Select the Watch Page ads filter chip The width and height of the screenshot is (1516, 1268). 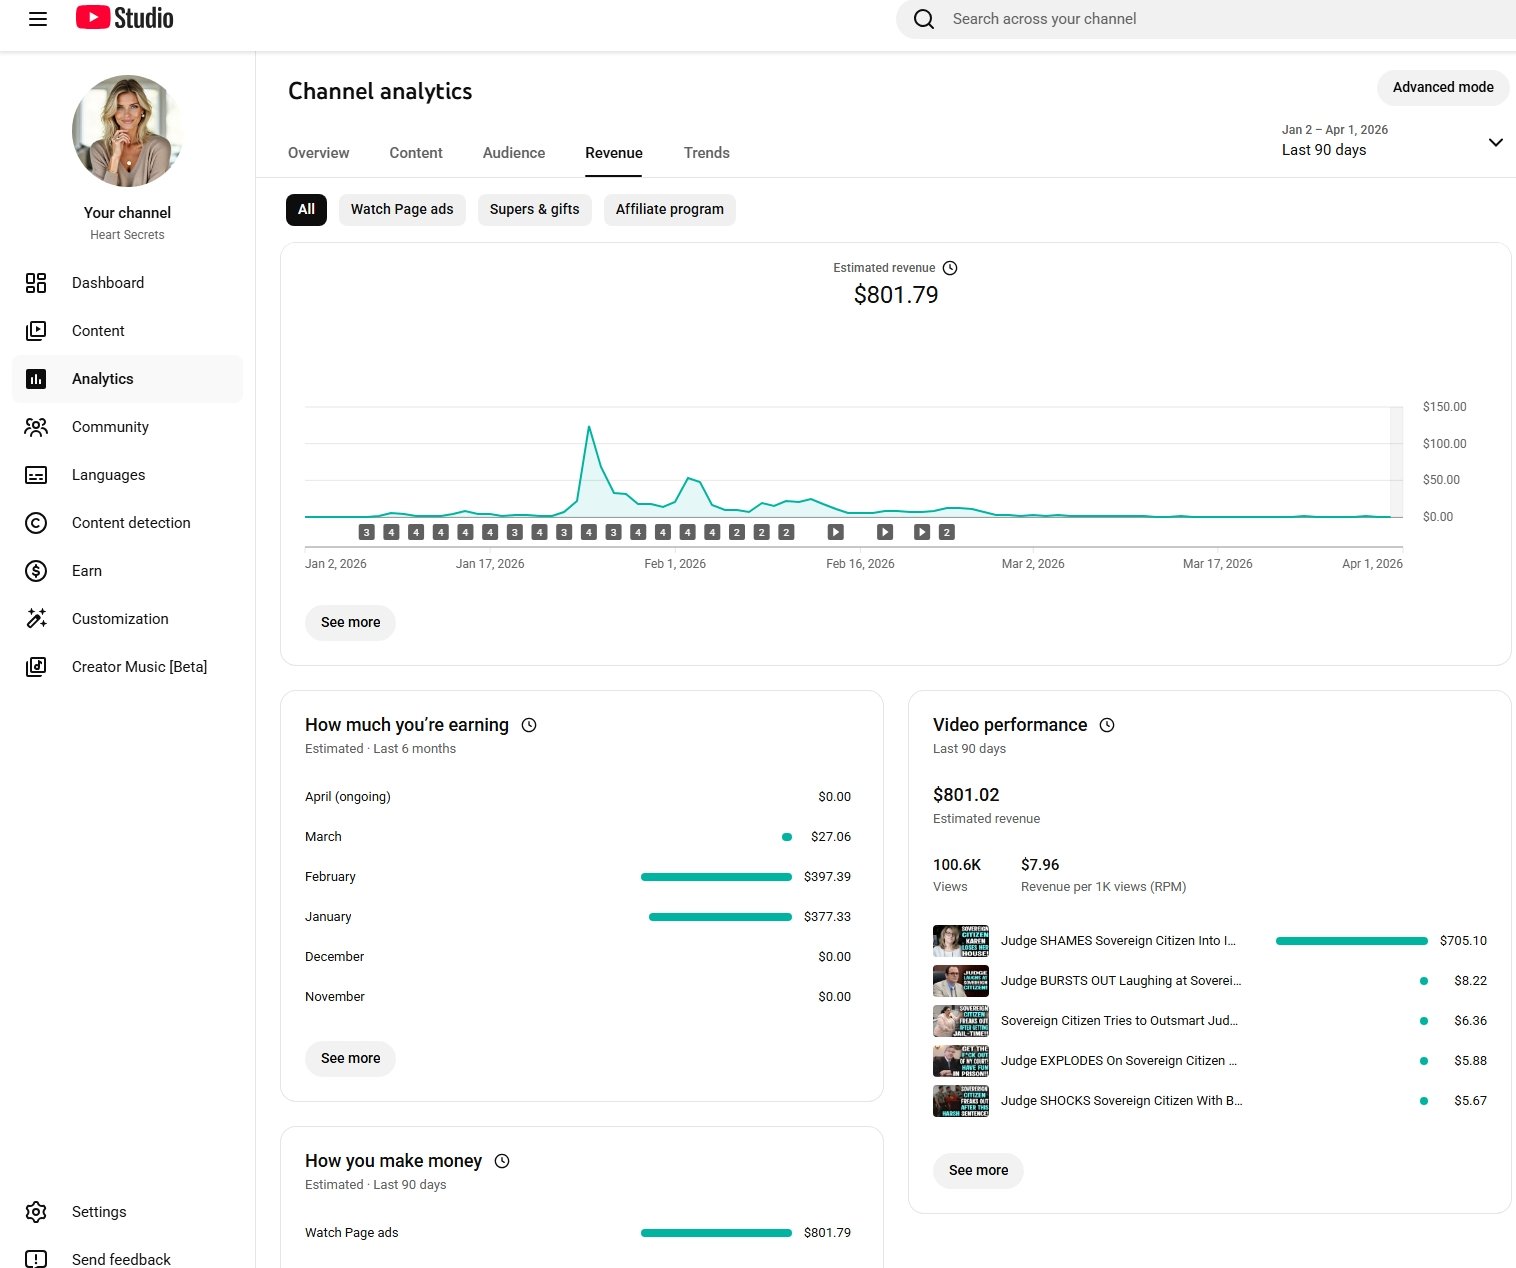(x=402, y=210)
